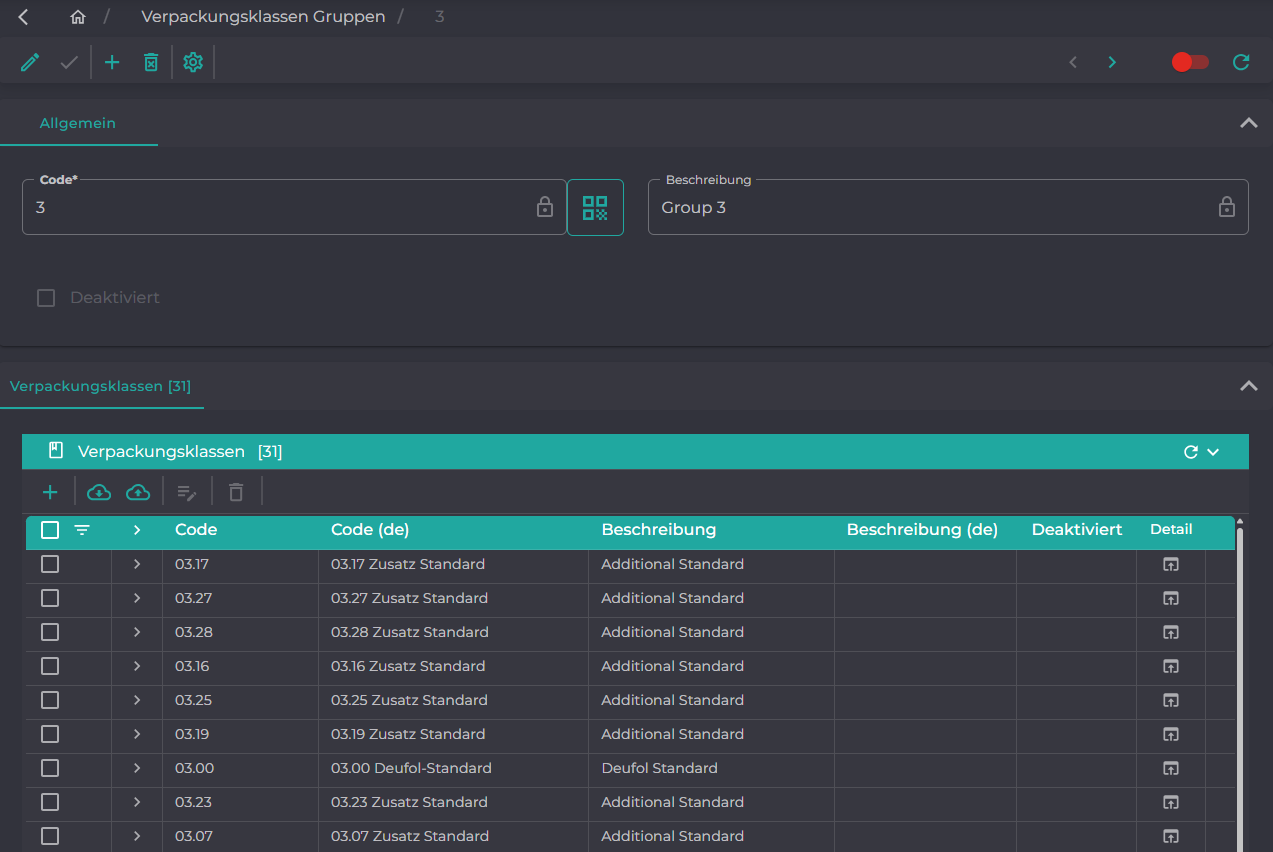Click the refresh icon in top toolbar
This screenshot has height=852, width=1273.
[1241, 62]
